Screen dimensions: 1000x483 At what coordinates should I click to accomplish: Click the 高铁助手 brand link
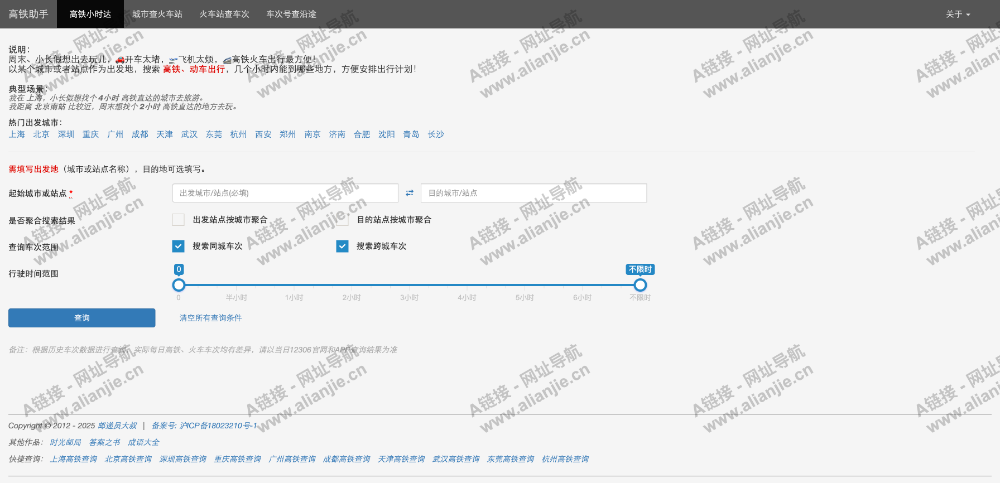[28, 14]
